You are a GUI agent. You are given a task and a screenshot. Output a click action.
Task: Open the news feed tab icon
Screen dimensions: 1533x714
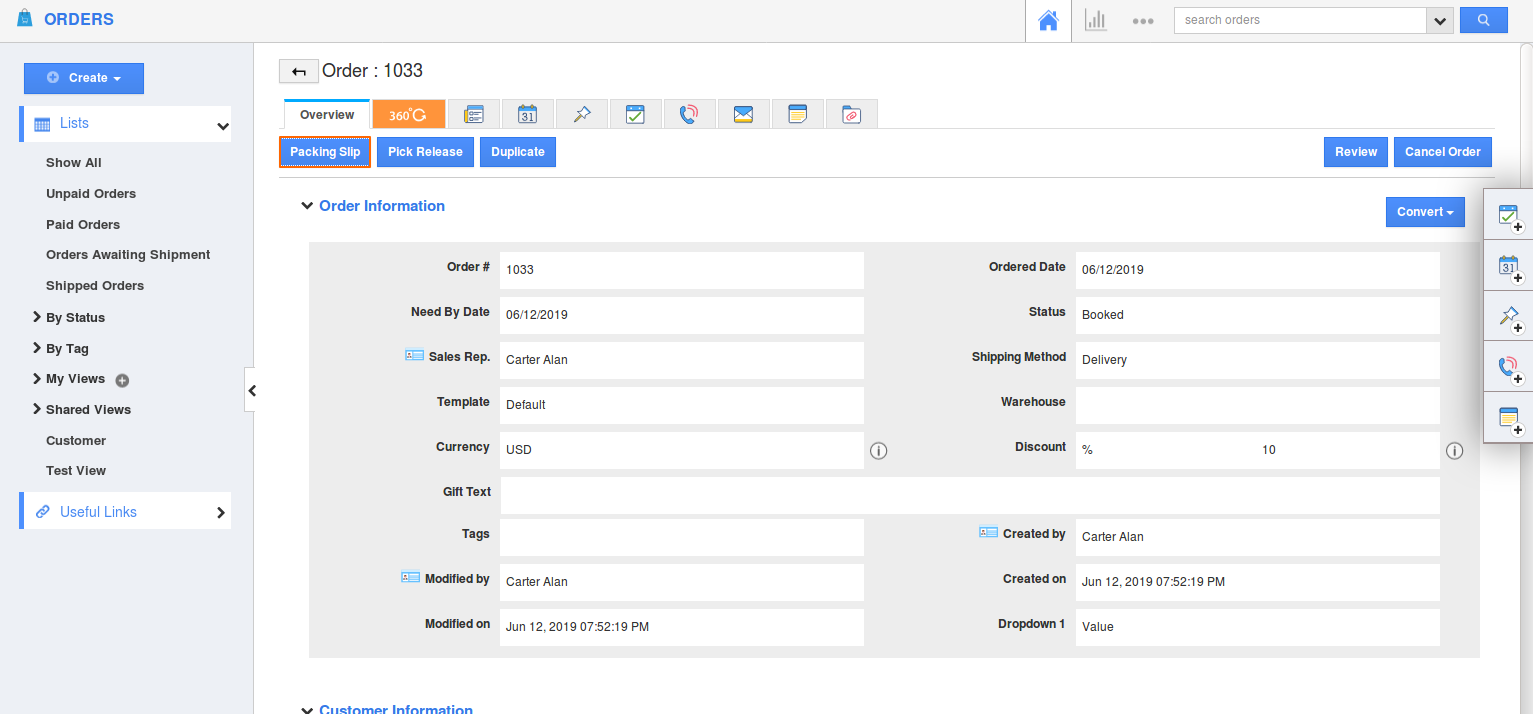coord(473,114)
